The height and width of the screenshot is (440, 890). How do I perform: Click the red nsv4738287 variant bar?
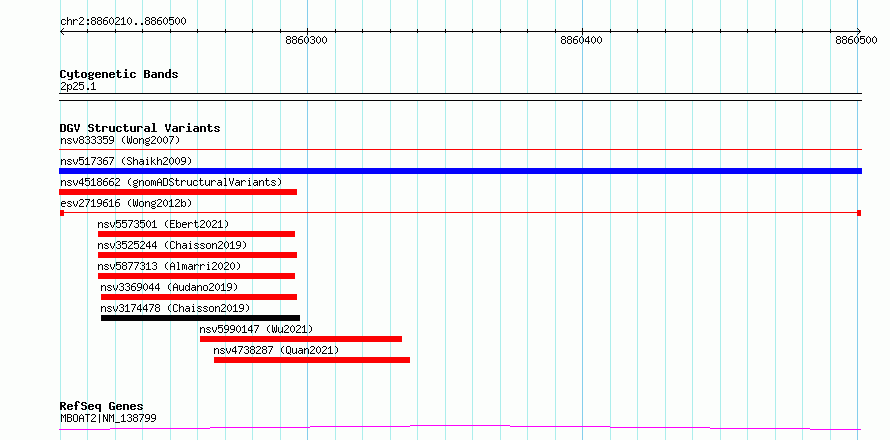tap(312, 360)
